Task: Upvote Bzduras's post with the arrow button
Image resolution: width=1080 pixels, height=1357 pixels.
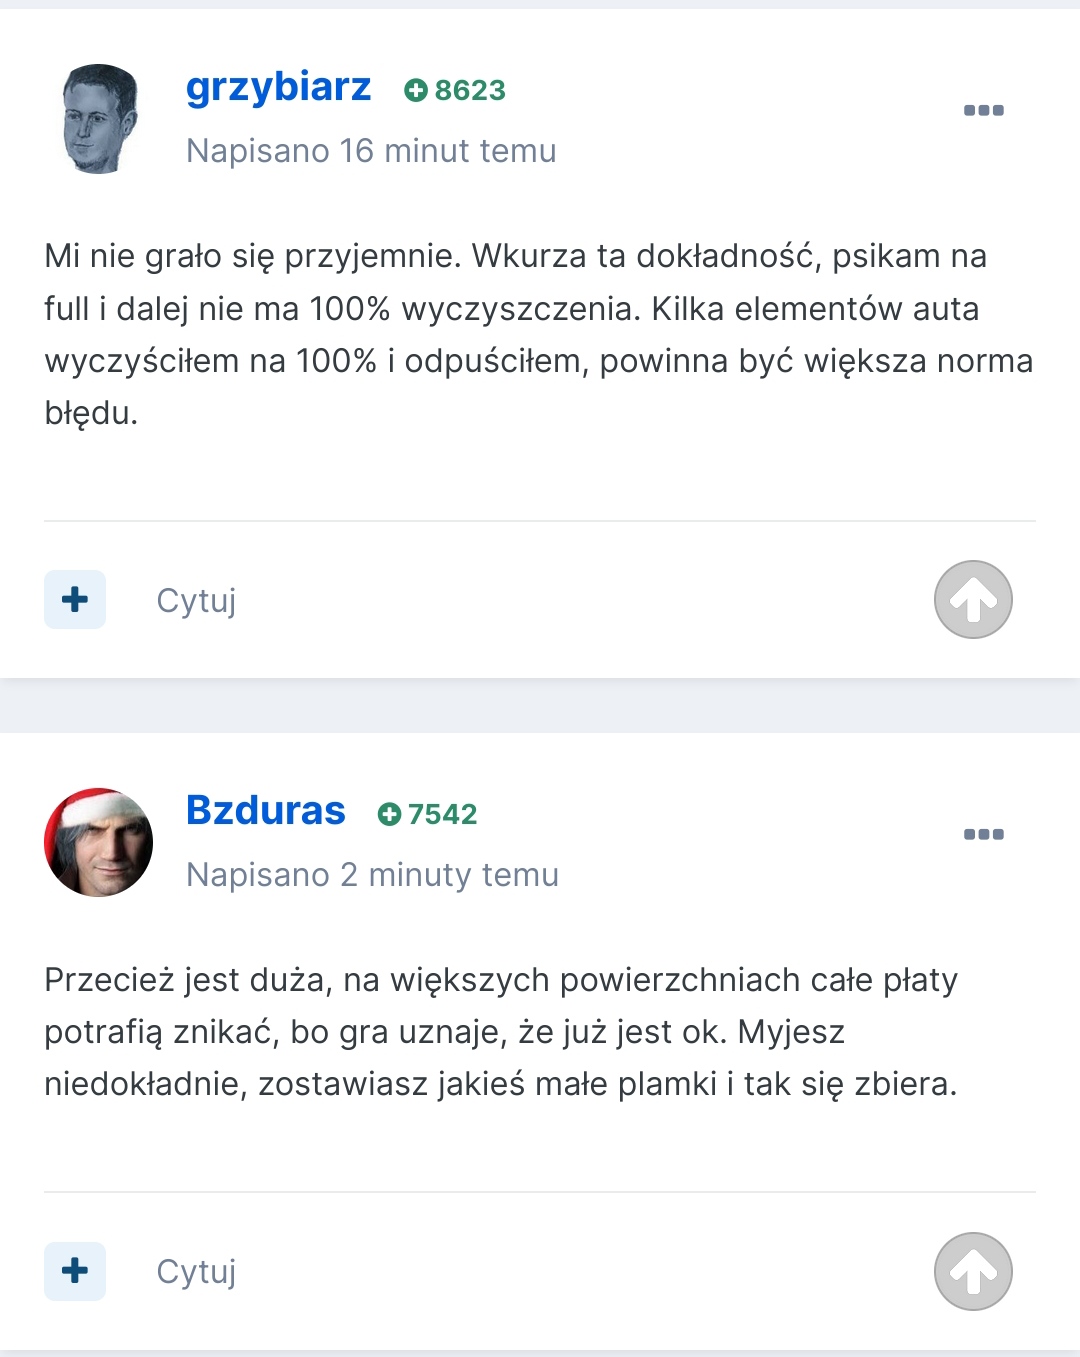Action: pyautogui.click(x=973, y=1271)
